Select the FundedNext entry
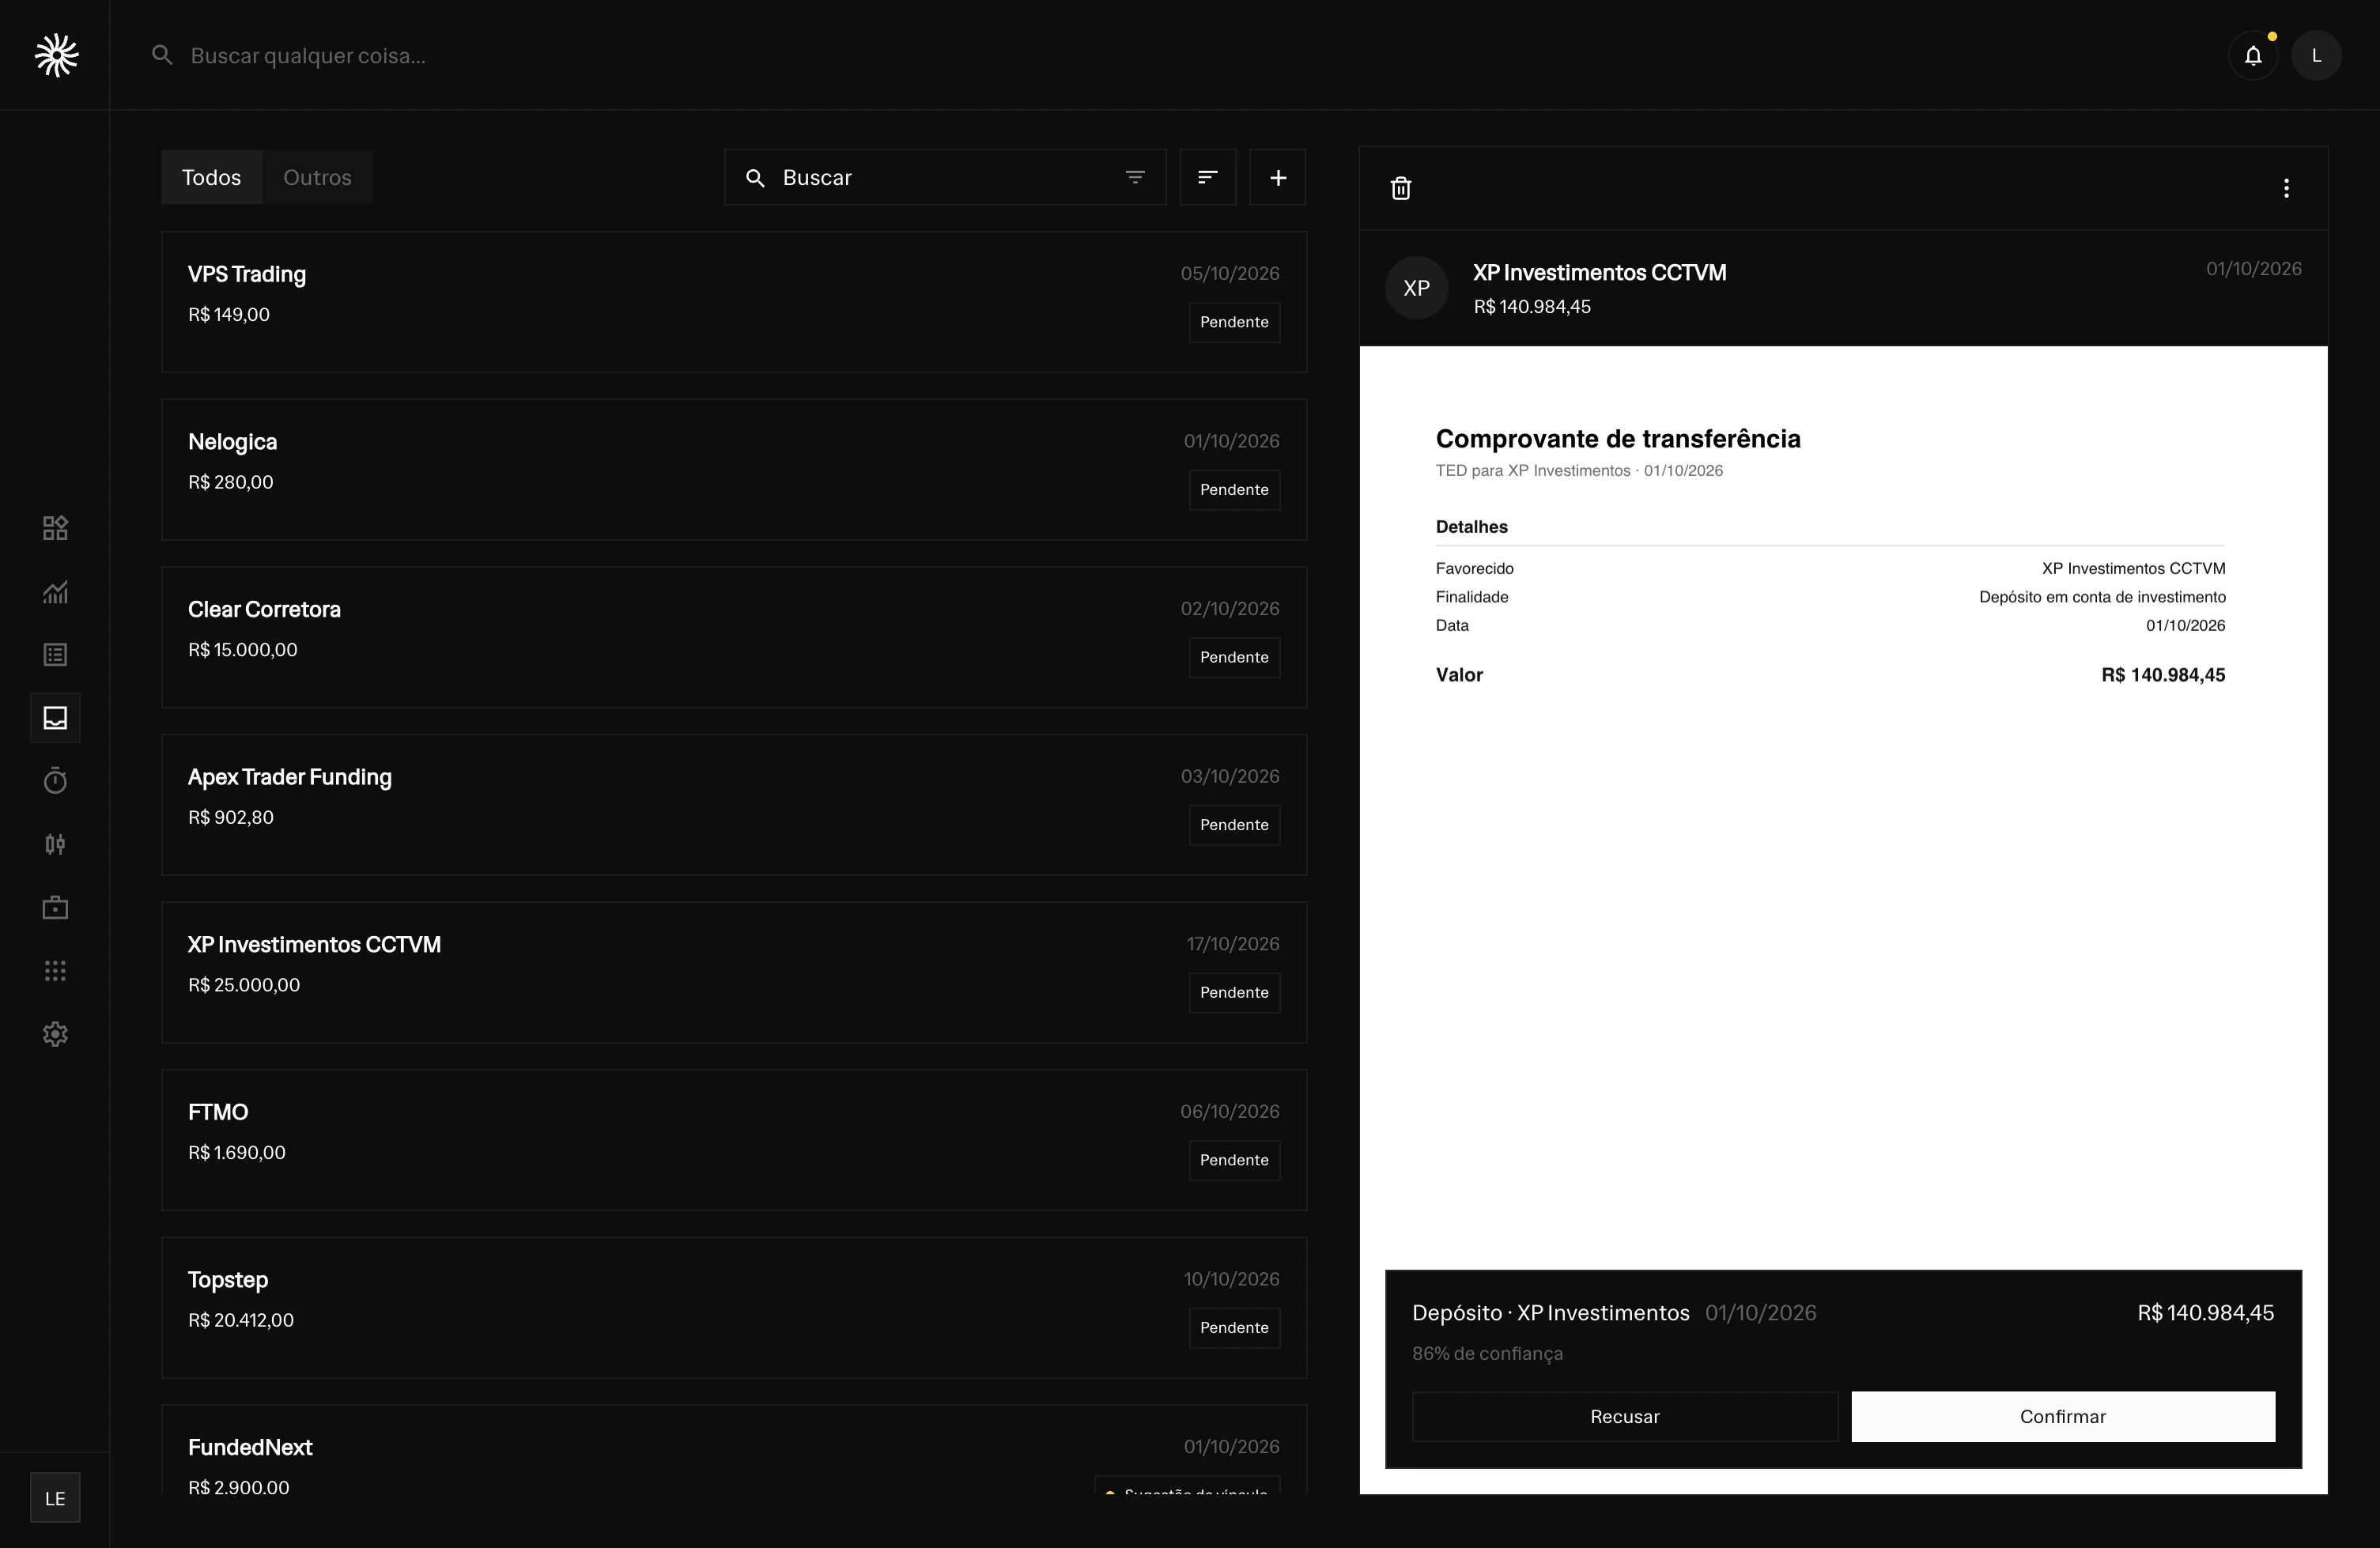Screen dimensions: 2380x1548 coord(734,1450)
